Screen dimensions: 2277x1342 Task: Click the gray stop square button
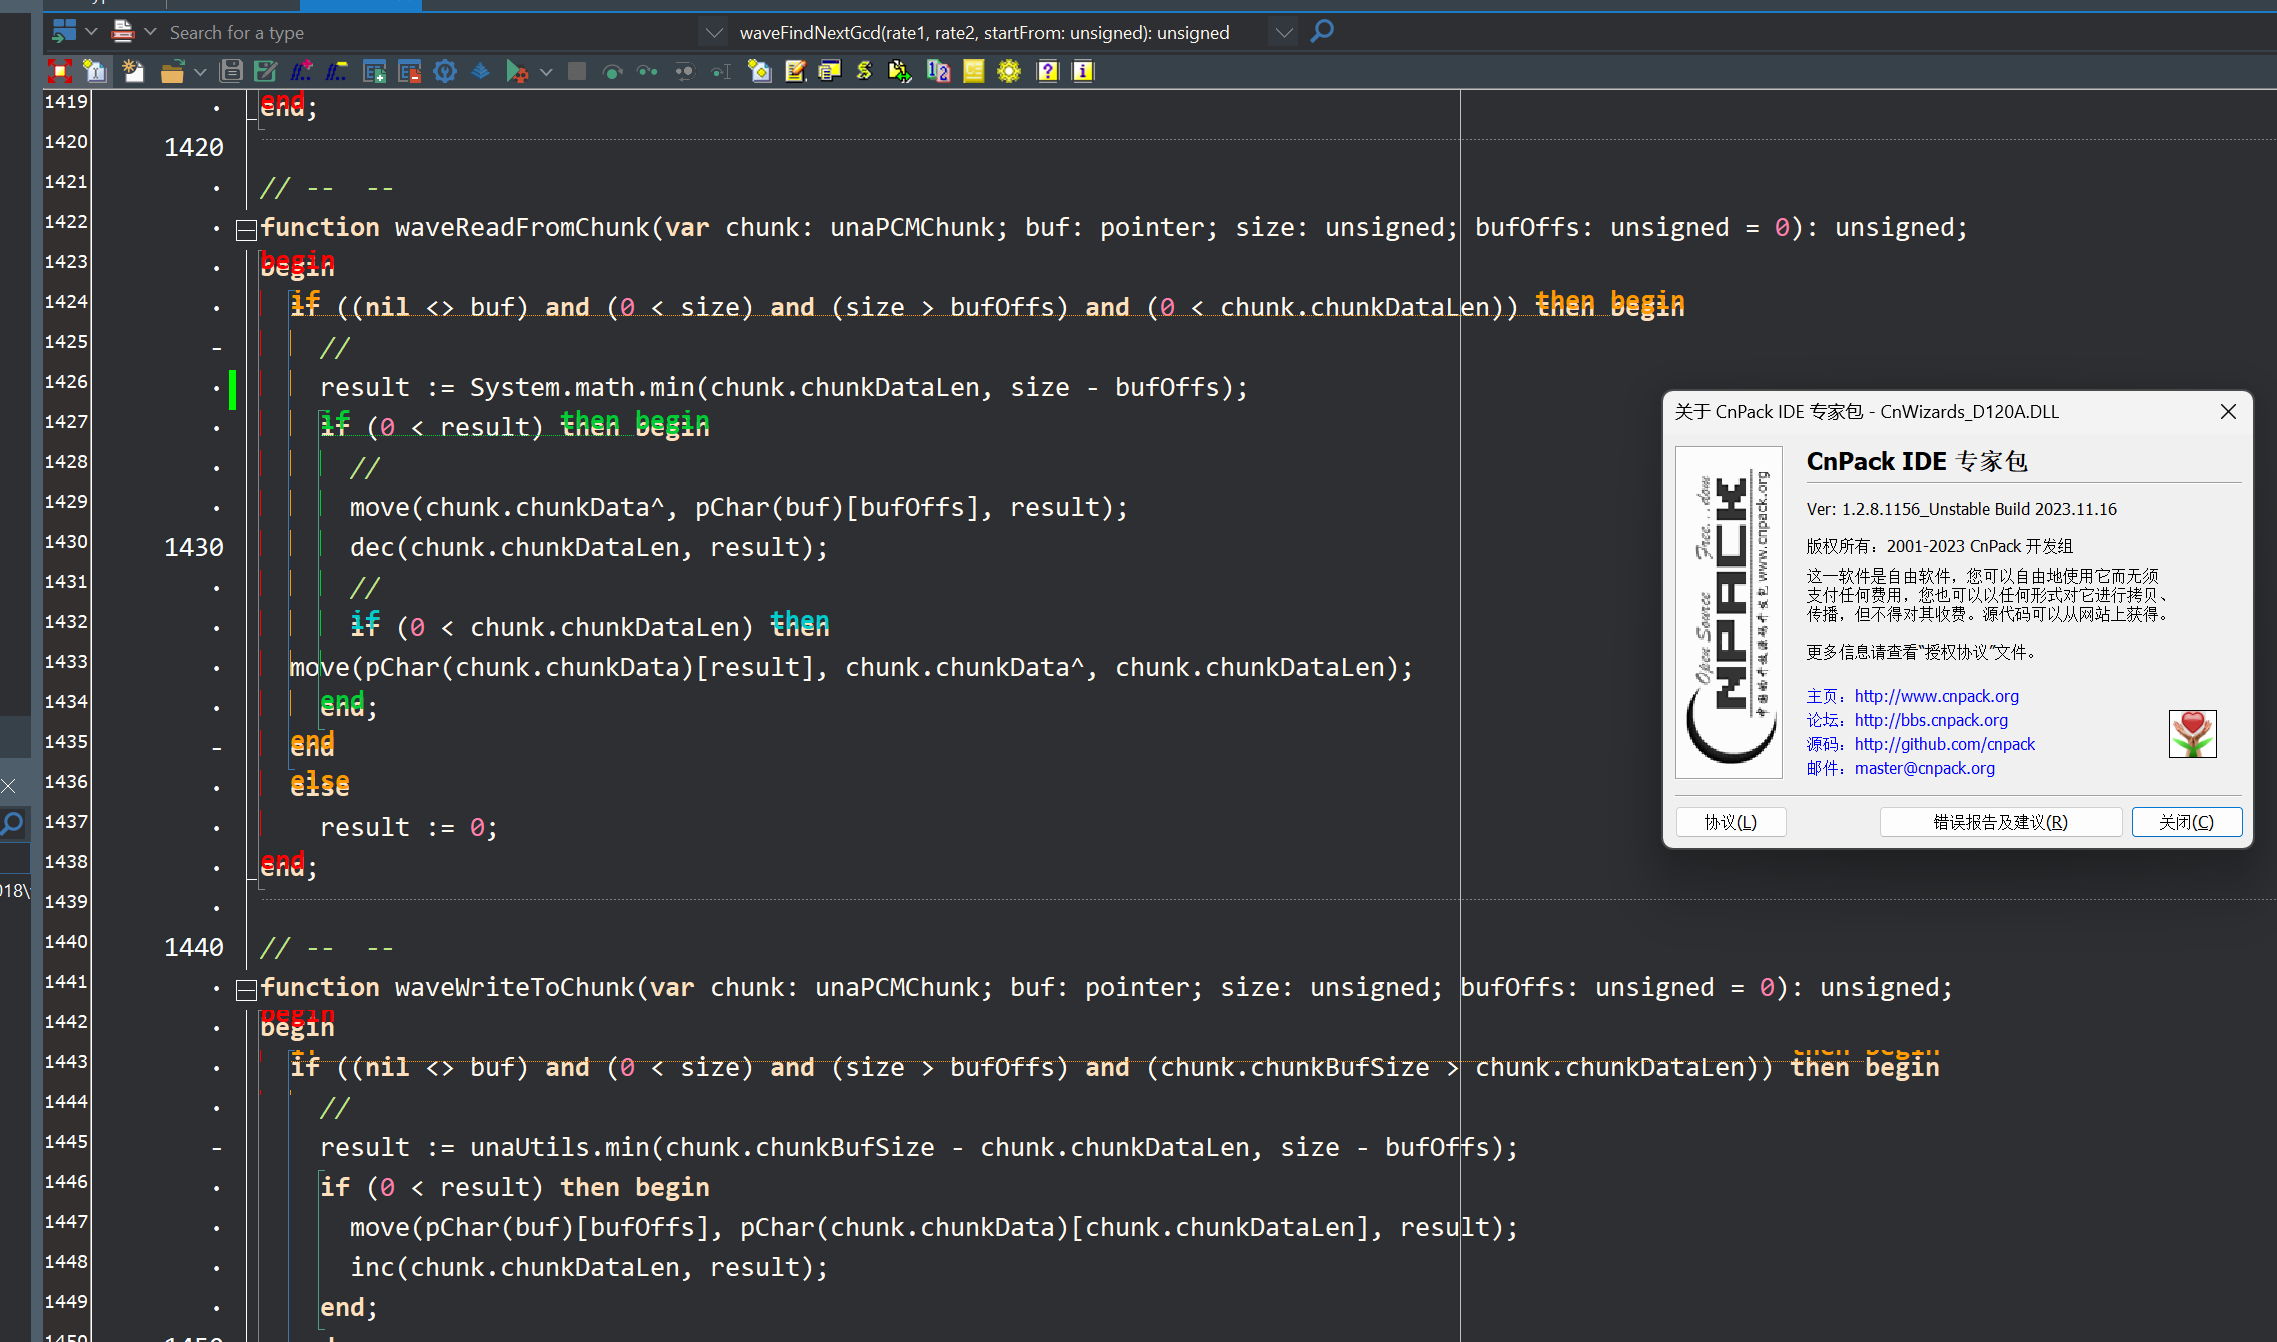click(577, 71)
